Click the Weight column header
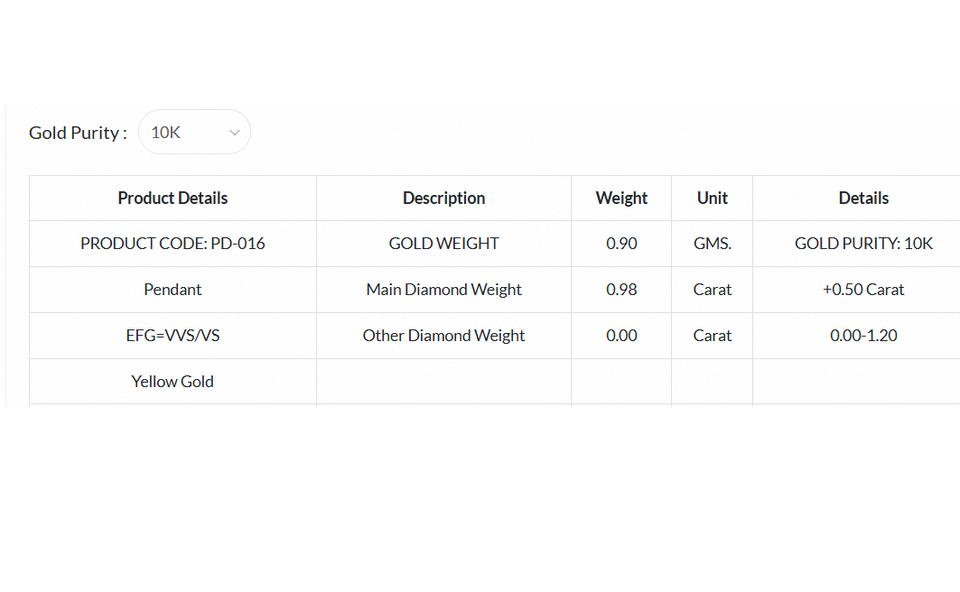This screenshot has height=592, width=960. click(x=621, y=198)
